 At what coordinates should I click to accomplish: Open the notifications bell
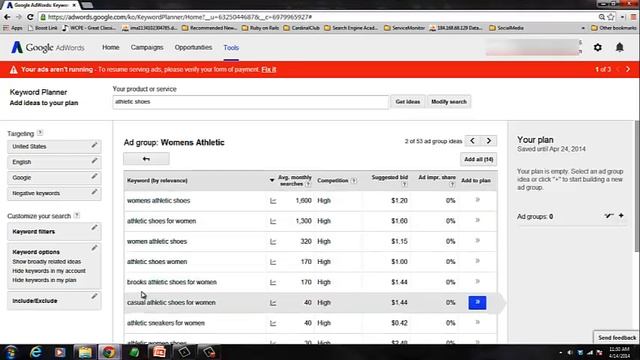click(x=620, y=47)
